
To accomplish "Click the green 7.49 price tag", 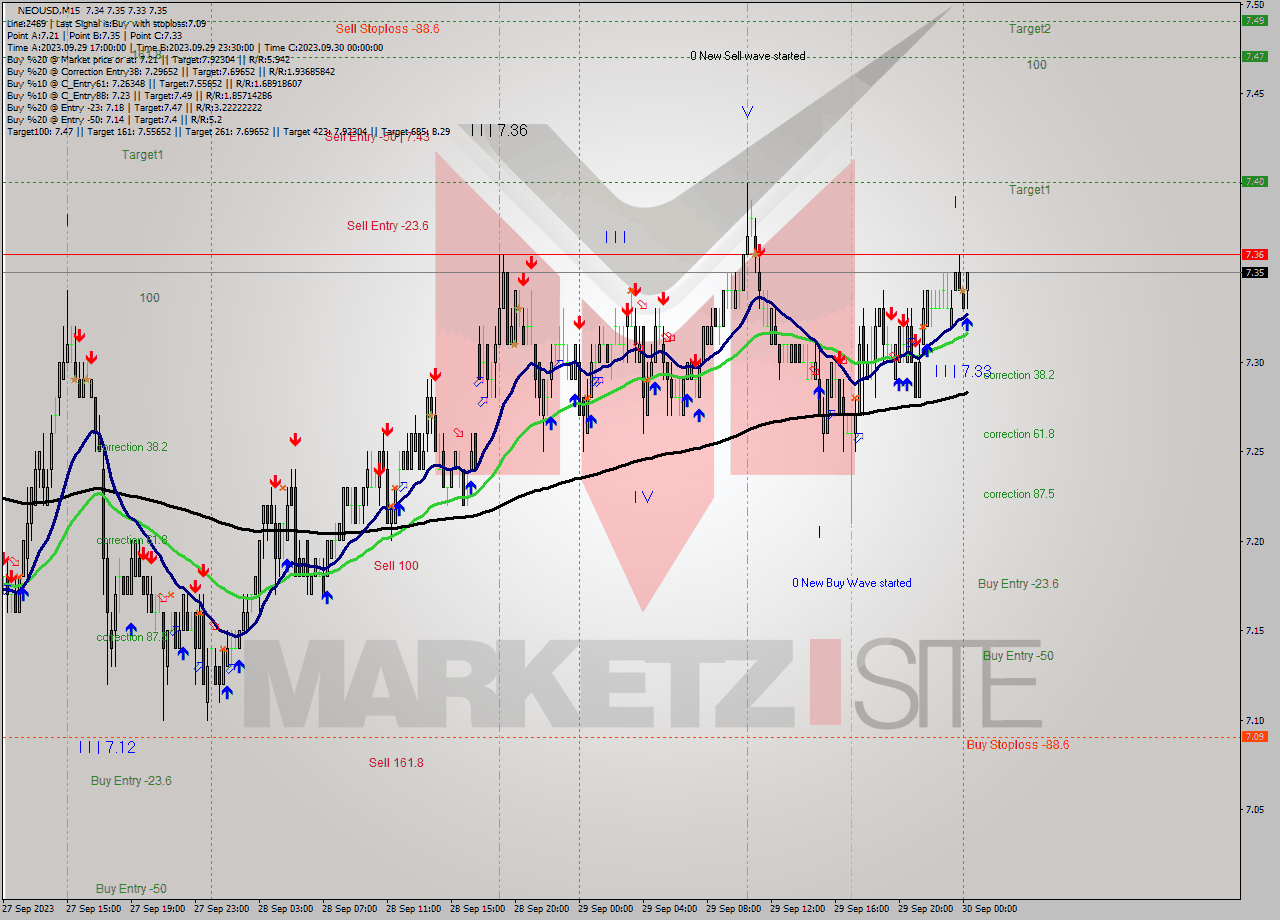I will click(x=1254, y=20).
